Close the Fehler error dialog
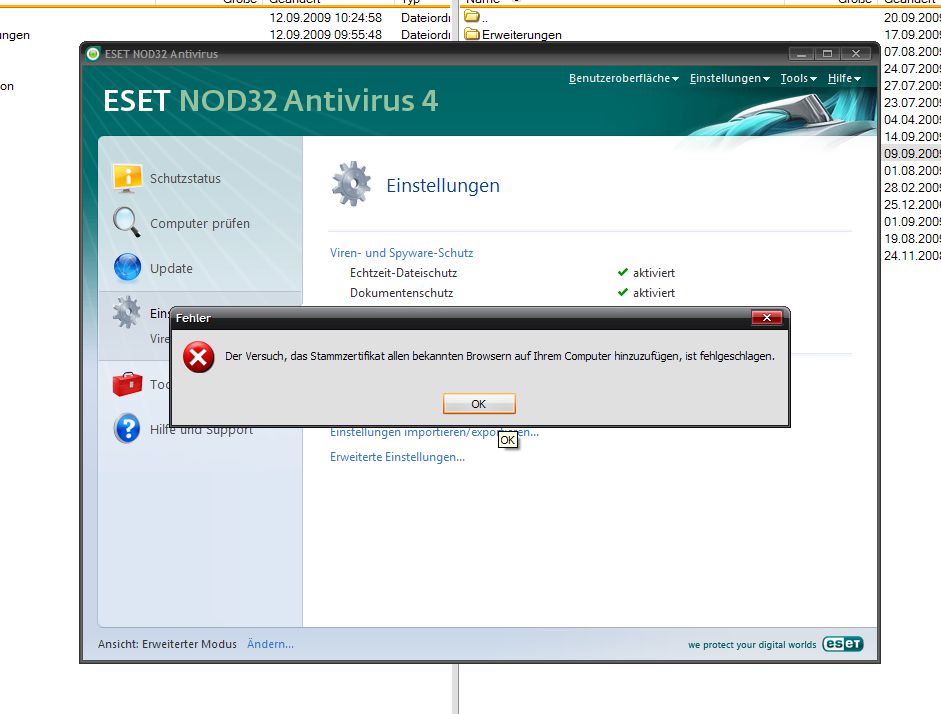 766,317
